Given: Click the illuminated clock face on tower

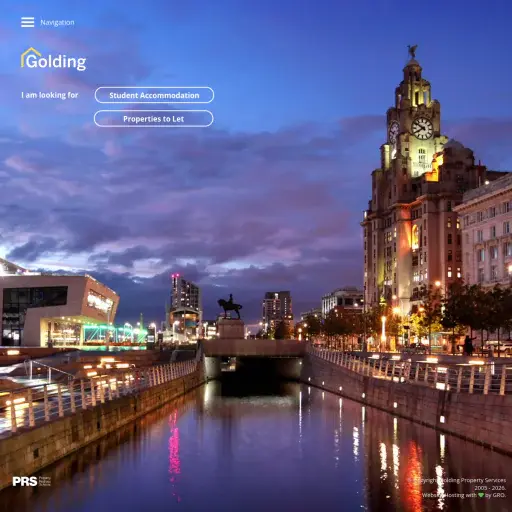Looking at the screenshot, I should pos(422,128).
